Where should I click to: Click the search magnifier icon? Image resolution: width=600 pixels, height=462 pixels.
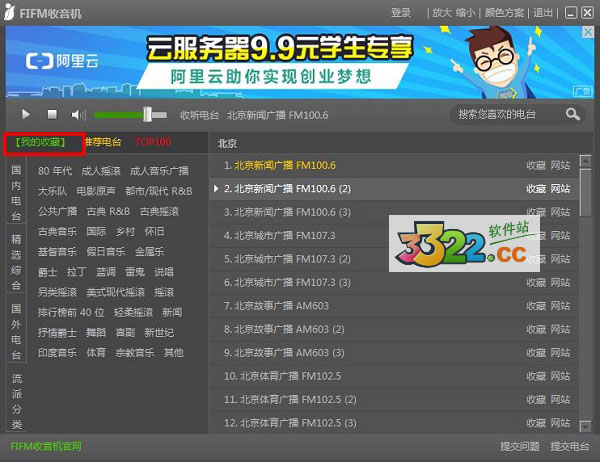573,114
